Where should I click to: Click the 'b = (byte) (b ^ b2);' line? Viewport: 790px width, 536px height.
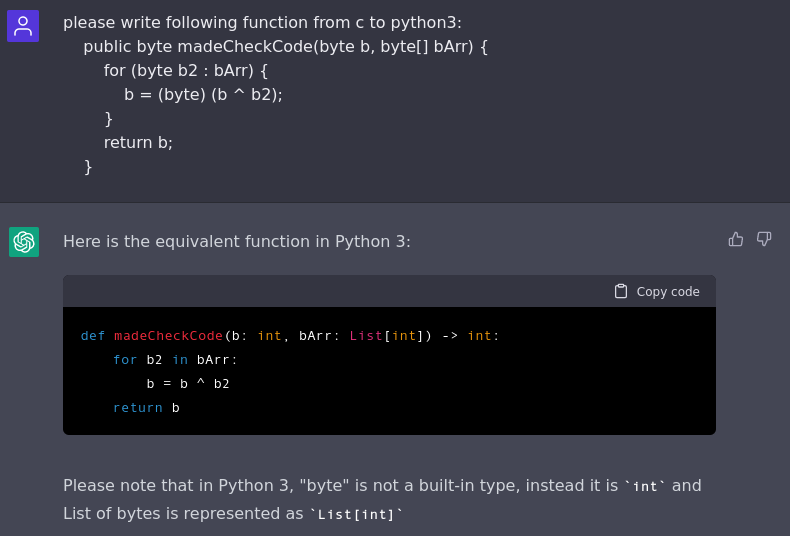click(x=203, y=94)
